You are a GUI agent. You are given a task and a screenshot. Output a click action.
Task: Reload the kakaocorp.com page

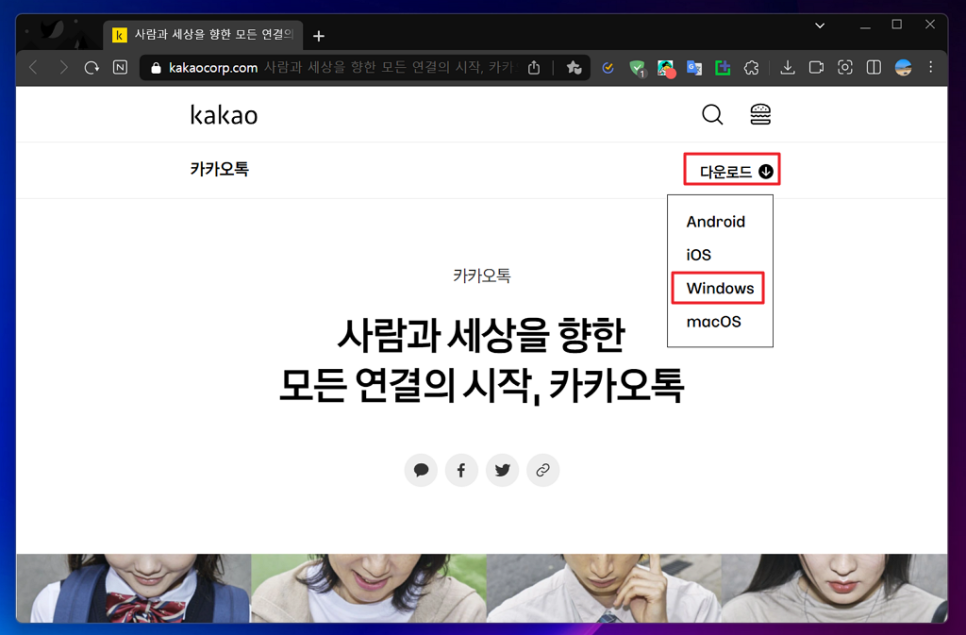(92, 68)
